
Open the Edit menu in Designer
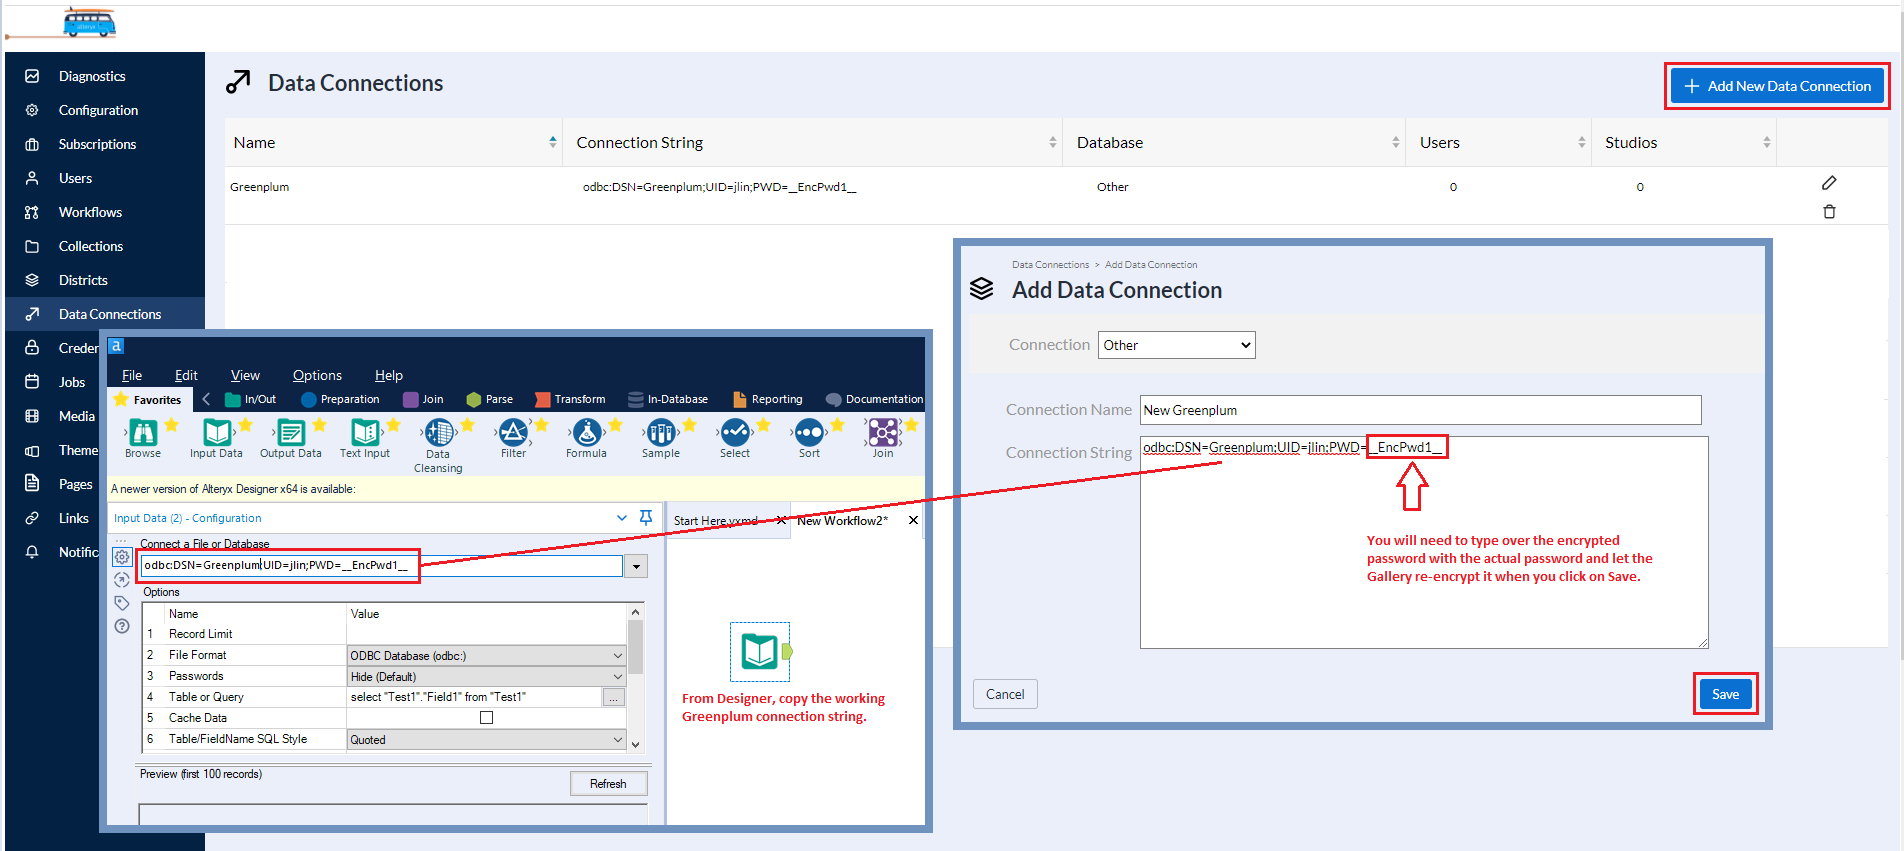point(186,375)
